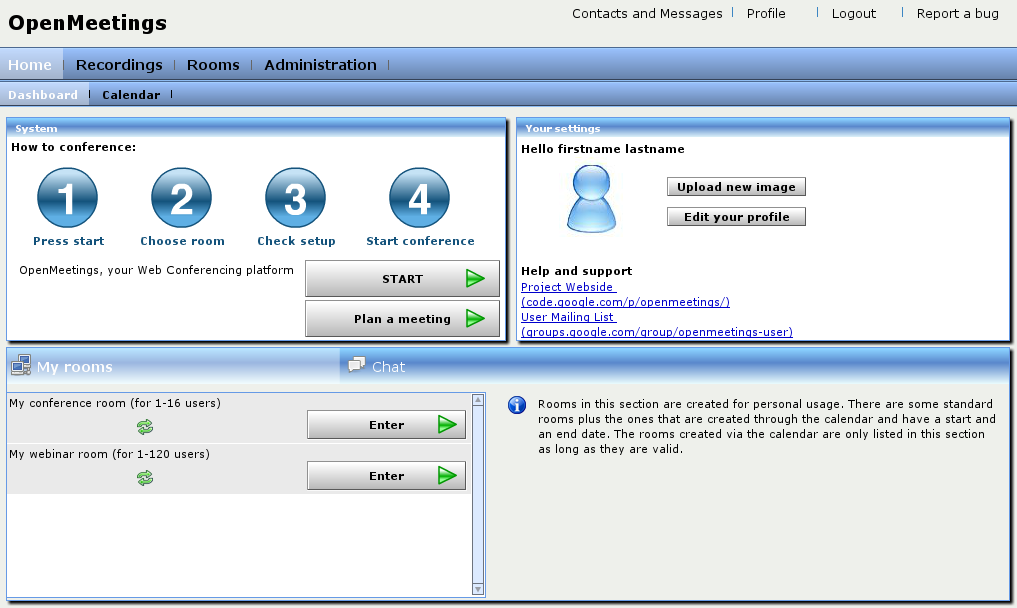Image resolution: width=1017 pixels, height=608 pixels.
Task: Click the Chat speech bubble icon
Action: coord(356,365)
